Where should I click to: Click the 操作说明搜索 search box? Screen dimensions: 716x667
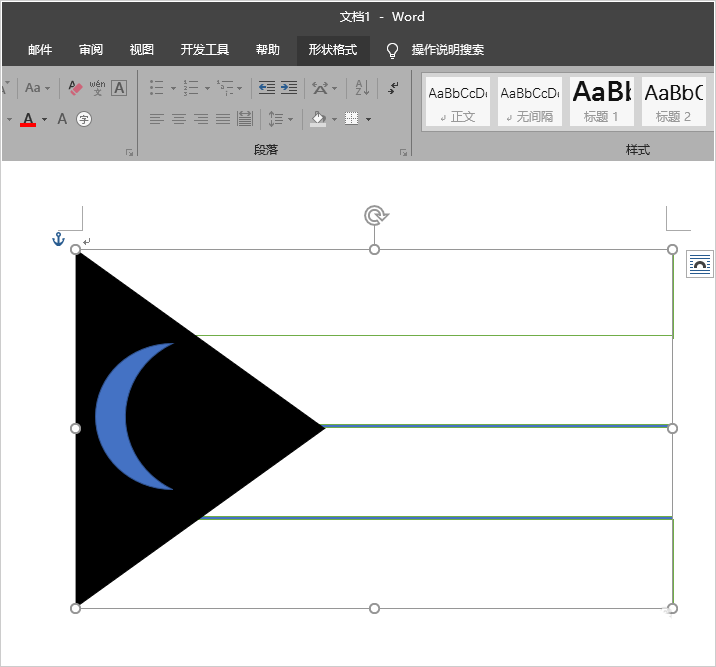click(447, 50)
